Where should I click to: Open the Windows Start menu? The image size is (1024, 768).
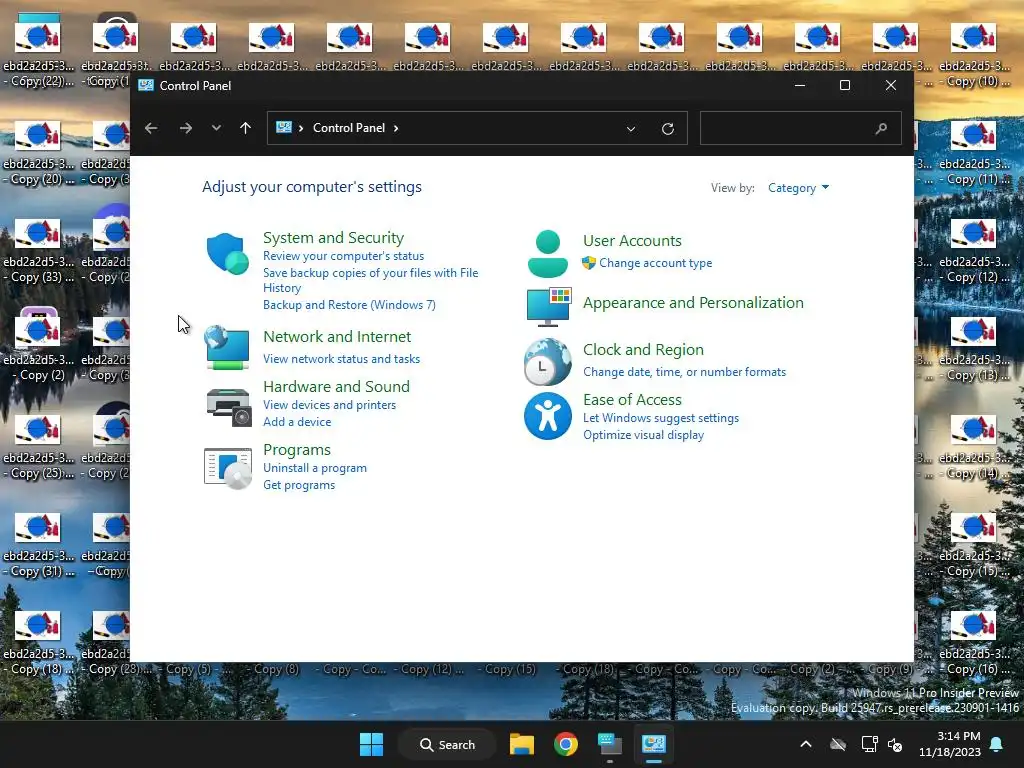(x=371, y=744)
